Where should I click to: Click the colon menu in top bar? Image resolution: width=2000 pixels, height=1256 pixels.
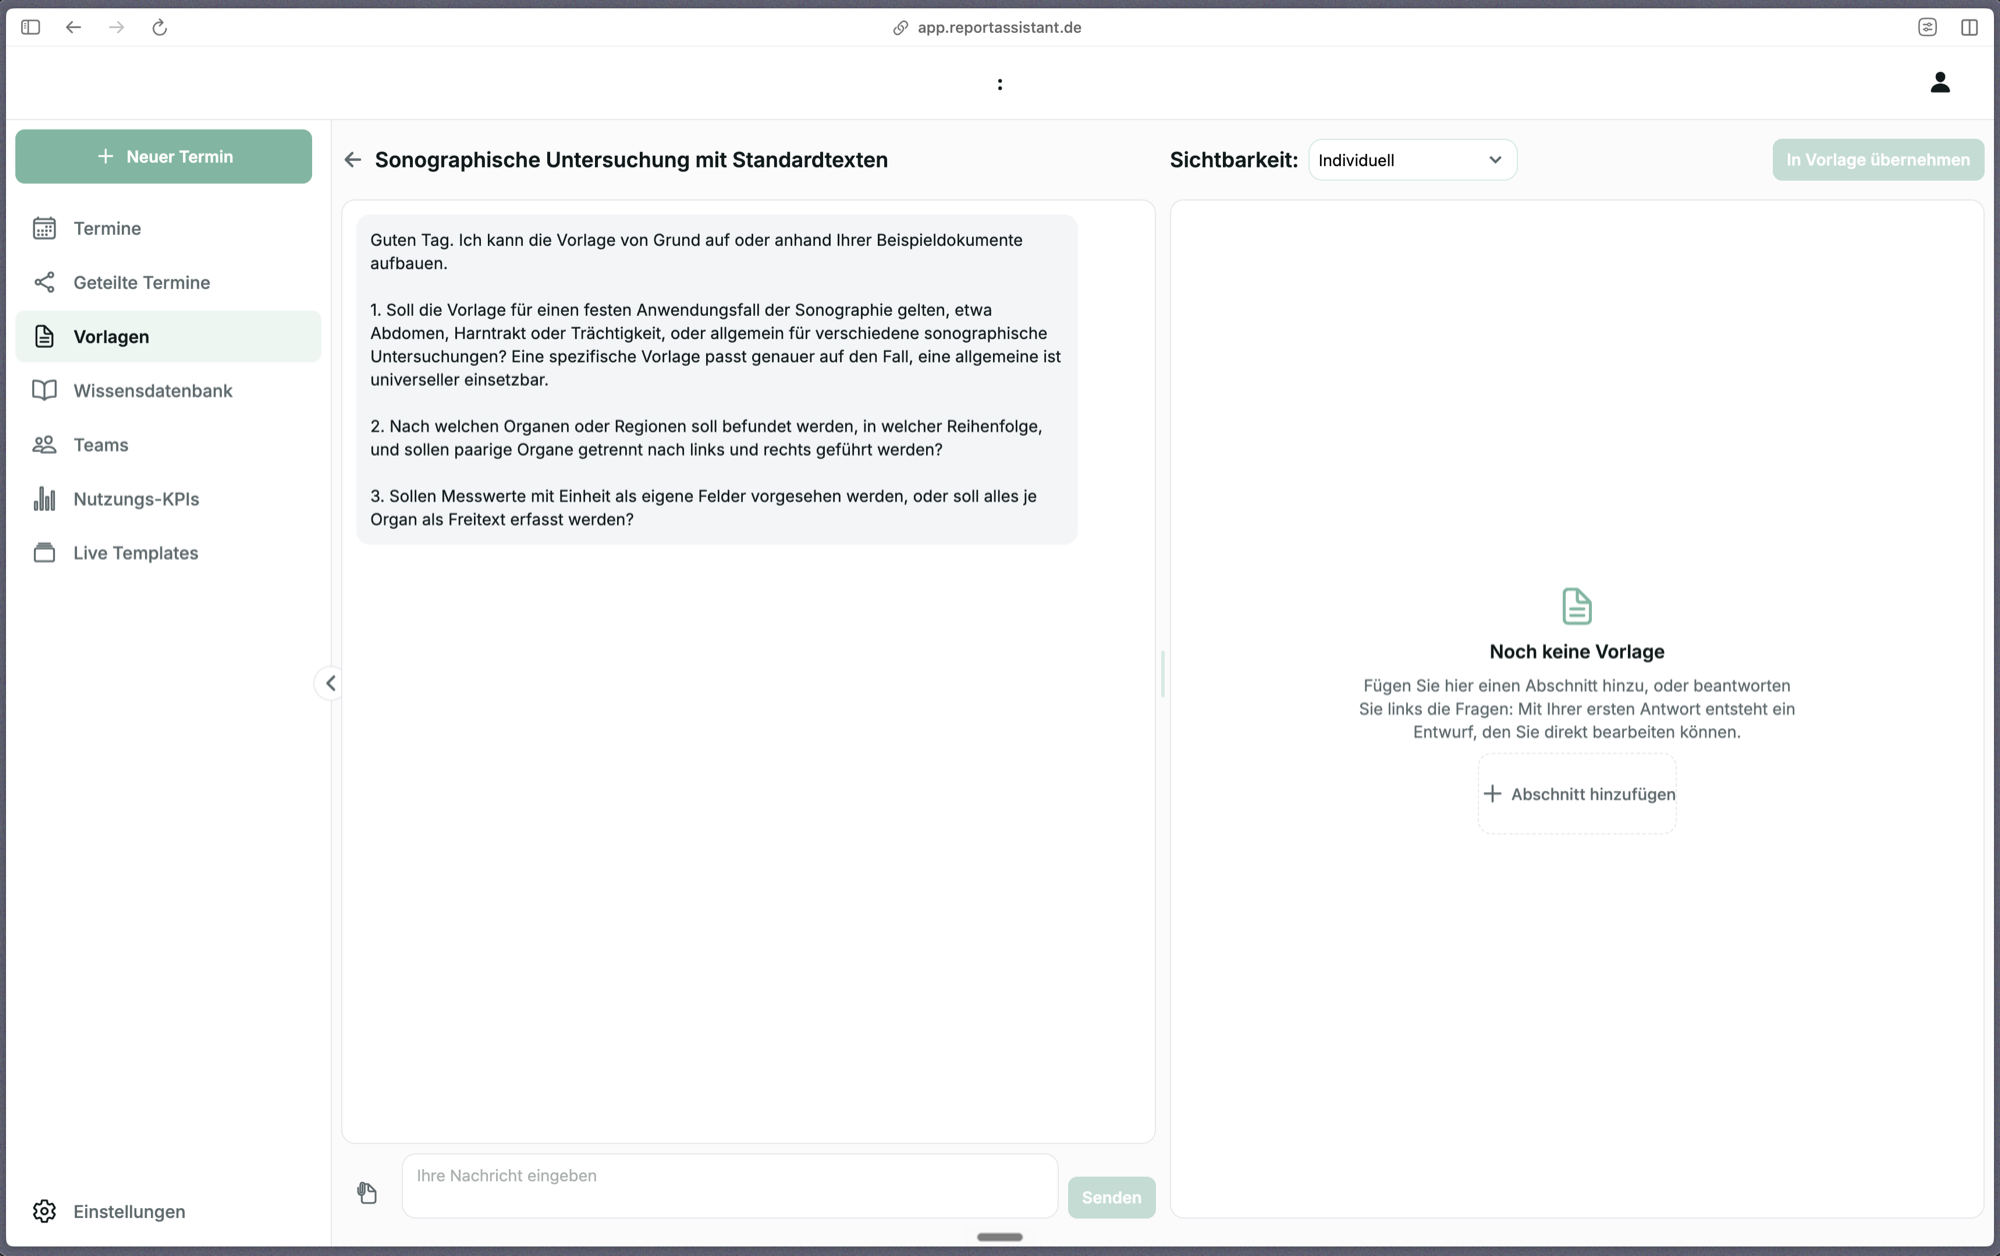[x=1000, y=84]
